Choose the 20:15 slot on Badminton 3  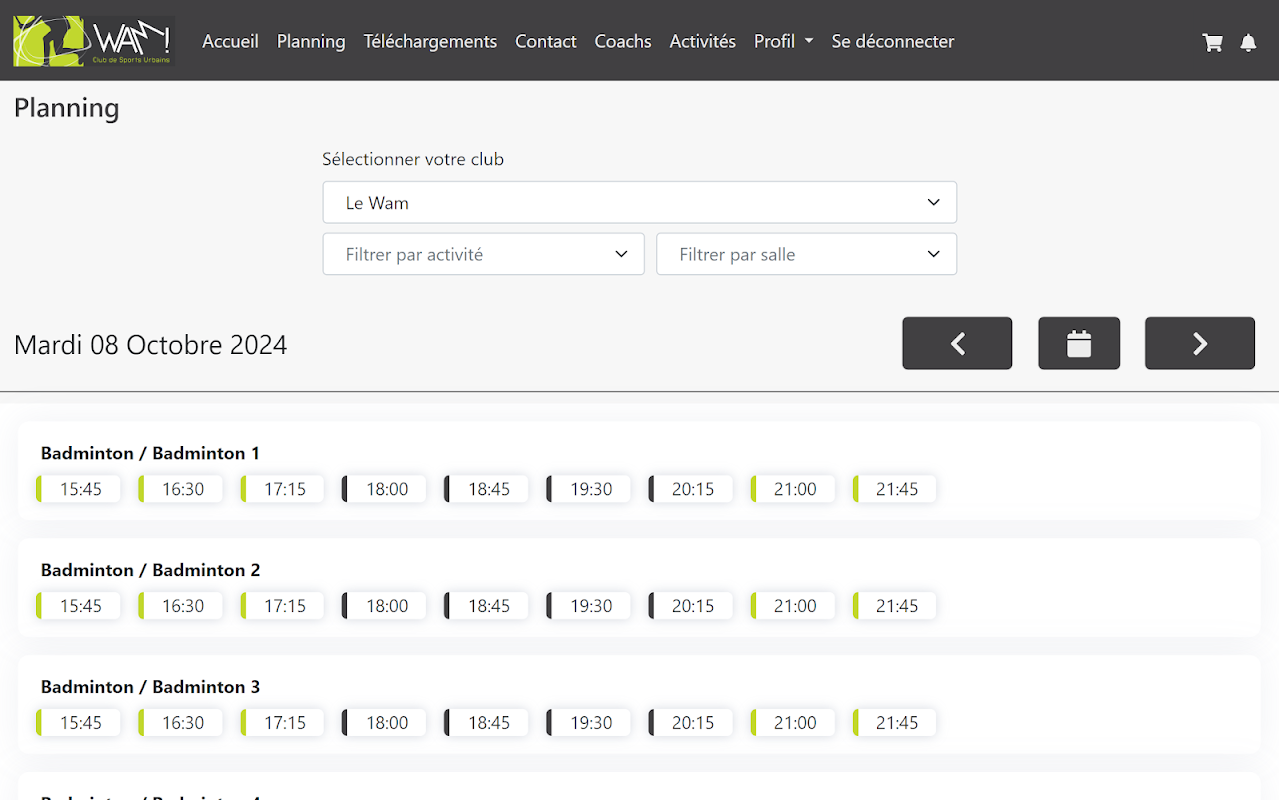[x=690, y=723]
